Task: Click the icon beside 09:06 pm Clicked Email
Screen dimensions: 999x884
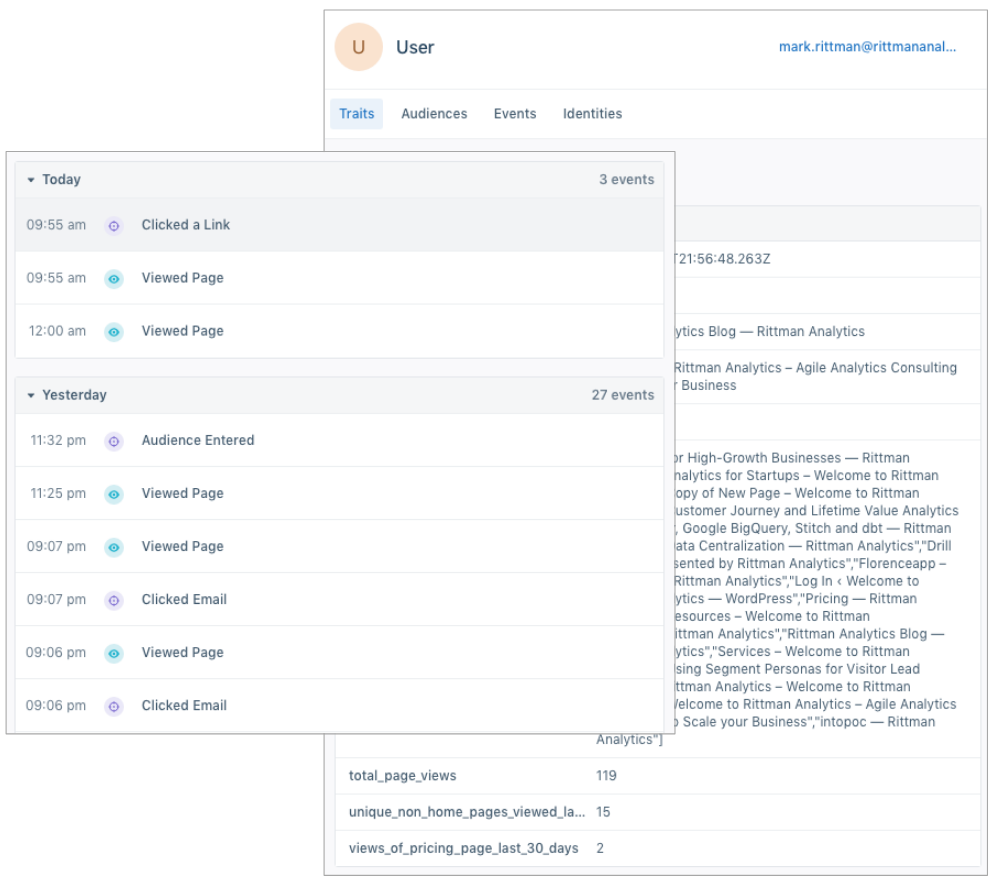Action: pyautogui.click(x=114, y=706)
